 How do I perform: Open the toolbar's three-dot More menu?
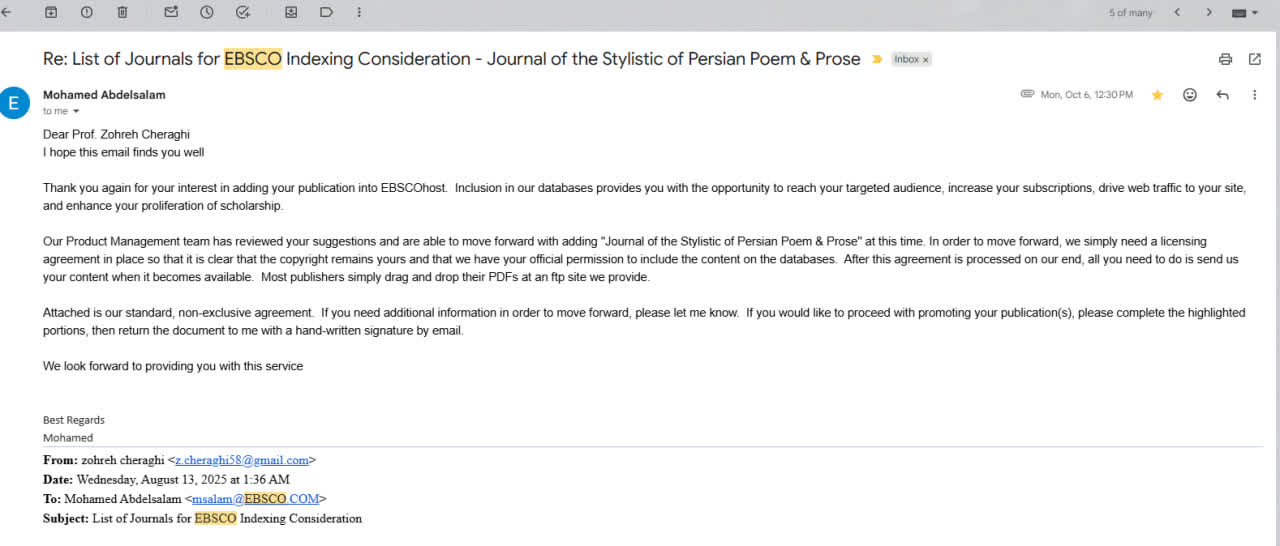tap(359, 12)
